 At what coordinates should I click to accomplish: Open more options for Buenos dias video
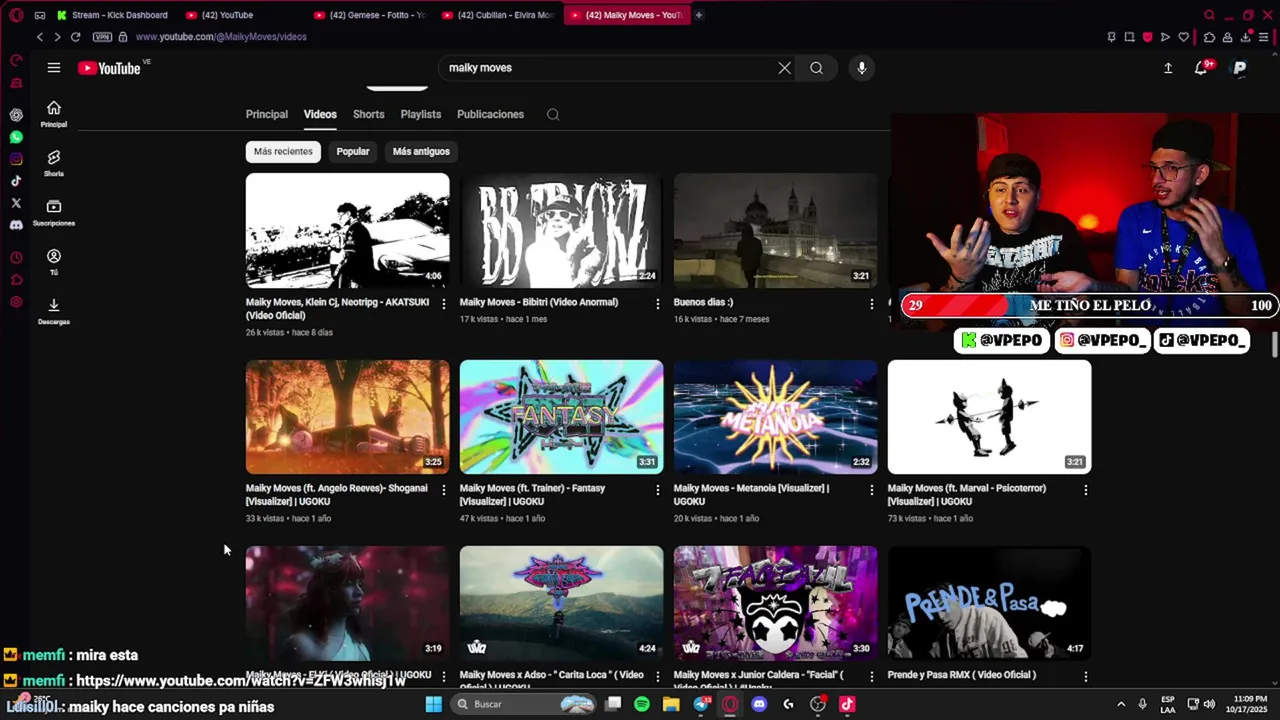pos(872,304)
